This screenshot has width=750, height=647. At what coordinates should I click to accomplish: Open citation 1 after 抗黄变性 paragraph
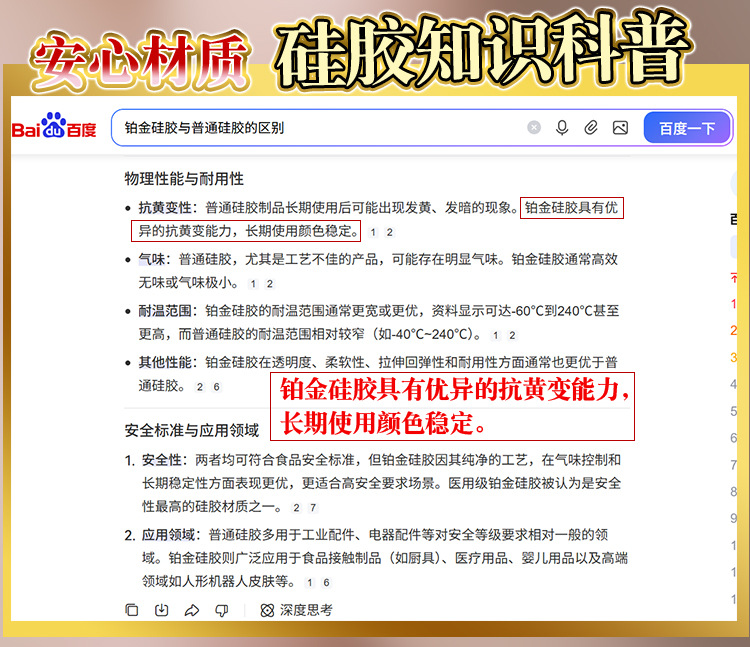[373, 232]
